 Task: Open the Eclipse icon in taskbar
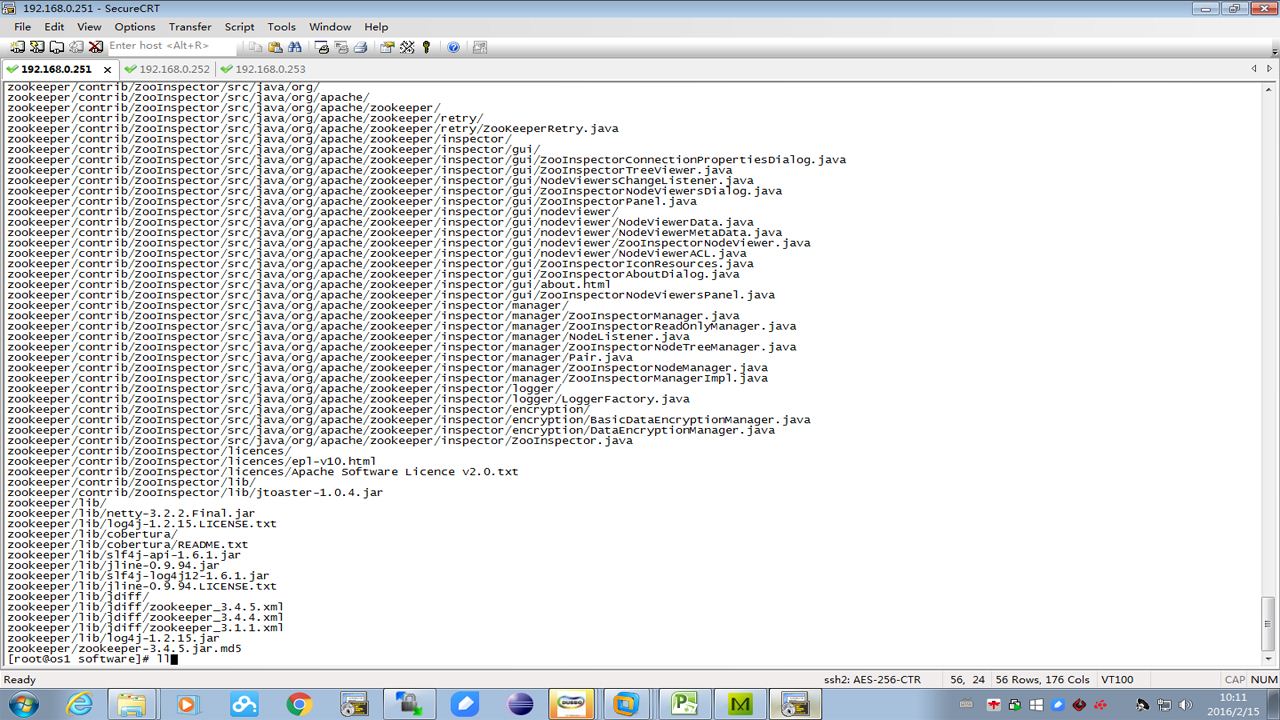coord(520,704)
